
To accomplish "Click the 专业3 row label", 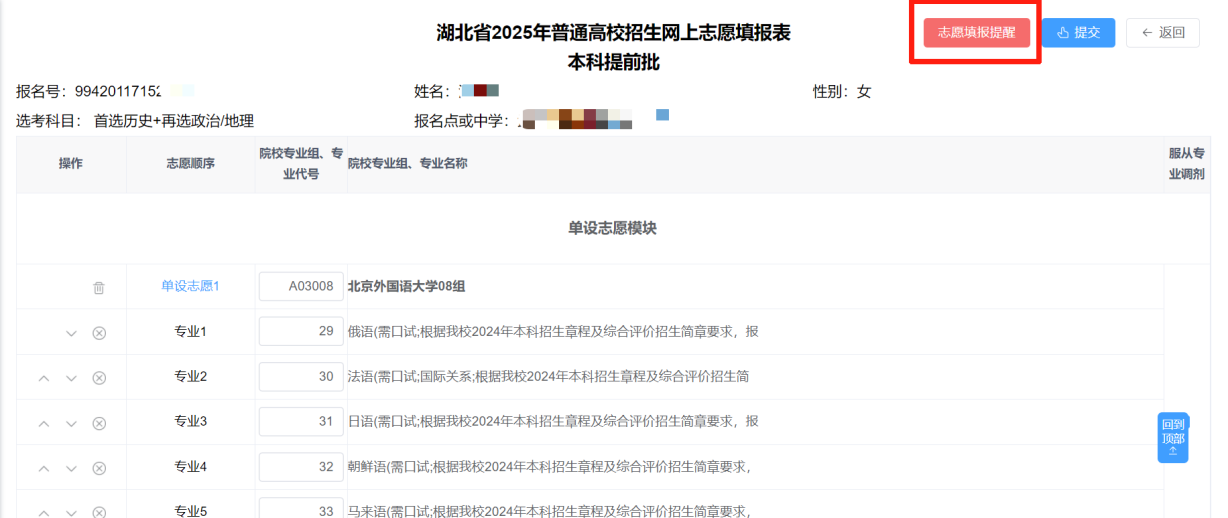I will (190, 421).
